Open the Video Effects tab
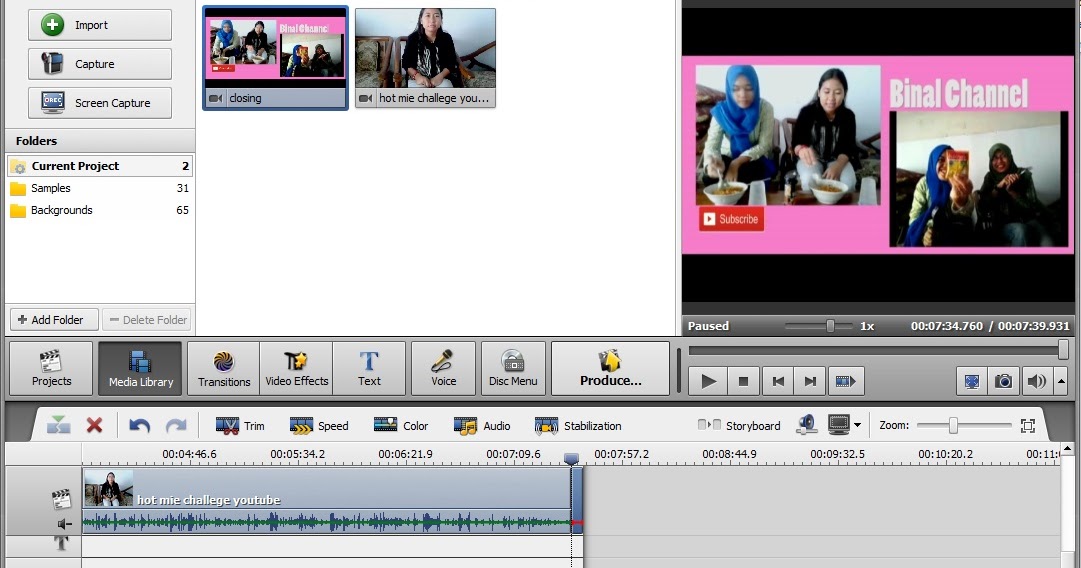Screen dimensions: 1081x568 pos(296,369)
